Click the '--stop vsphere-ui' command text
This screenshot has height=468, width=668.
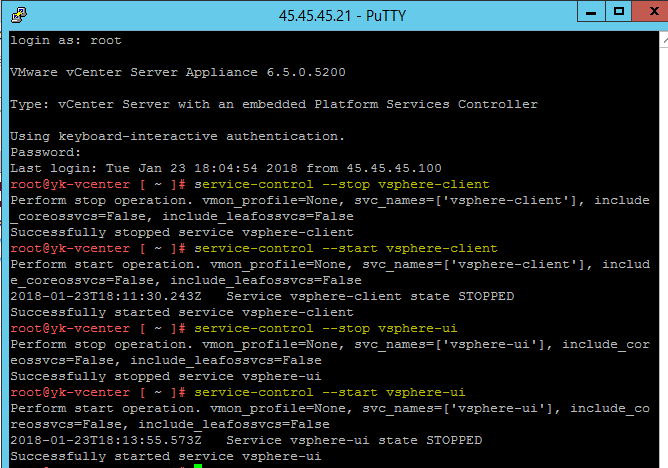point(330,328)
